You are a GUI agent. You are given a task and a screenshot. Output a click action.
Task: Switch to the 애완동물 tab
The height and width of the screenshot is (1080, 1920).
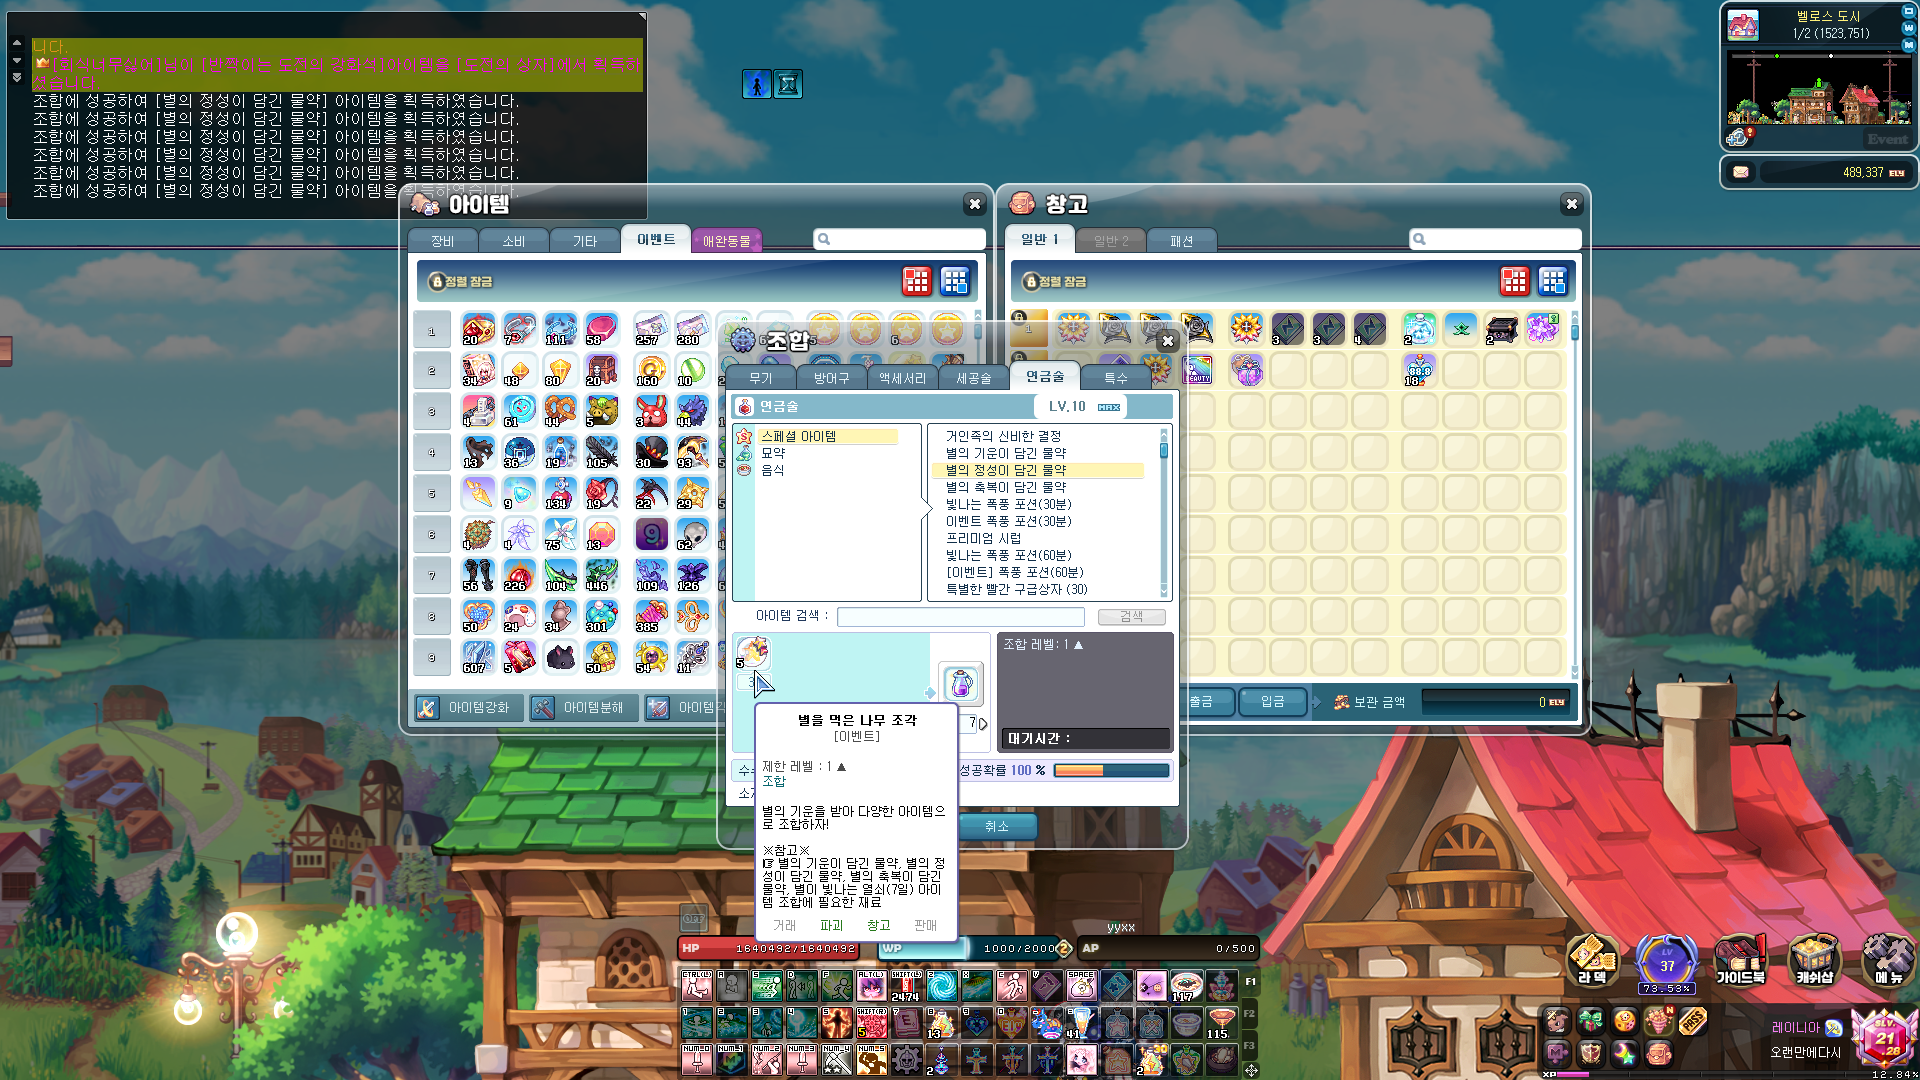pyautogui.click(x=726, y=241)
